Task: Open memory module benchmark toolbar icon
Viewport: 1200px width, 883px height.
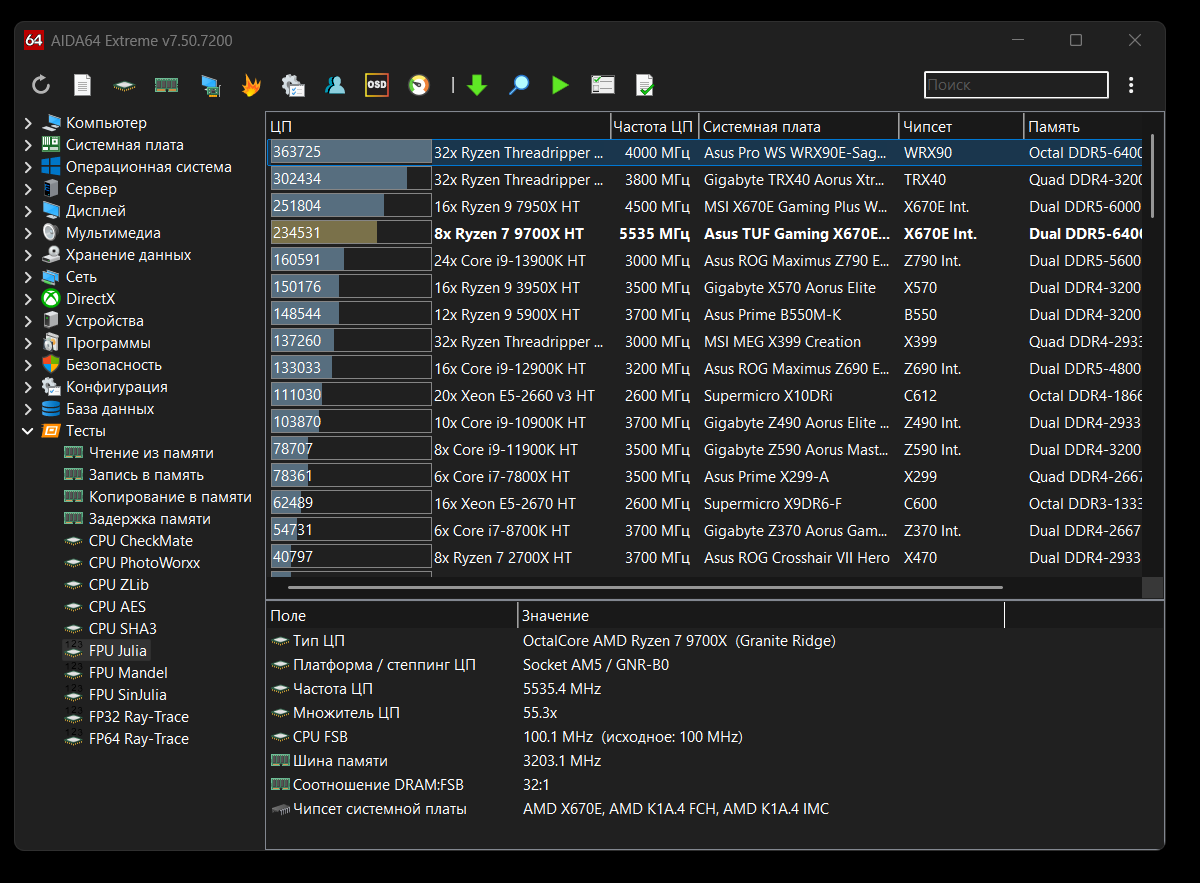Action: [166, 85]
